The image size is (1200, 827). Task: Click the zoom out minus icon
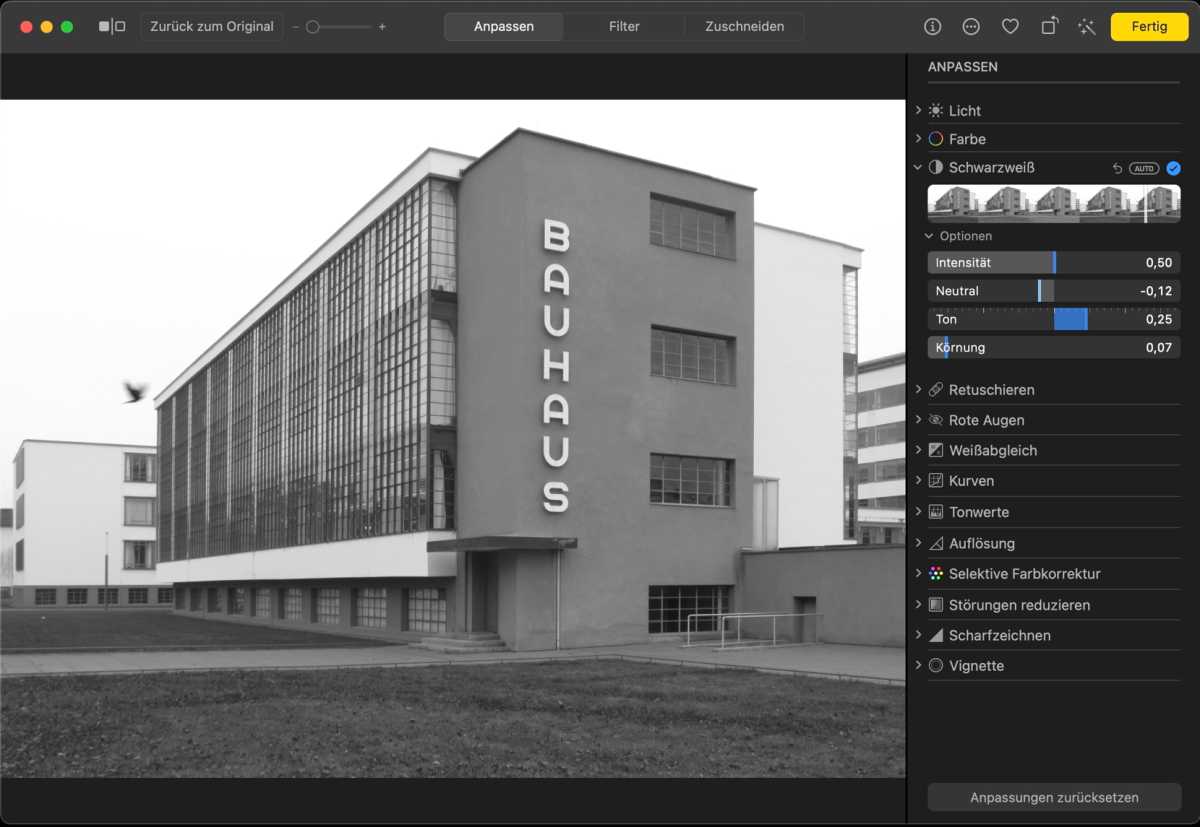296,27
